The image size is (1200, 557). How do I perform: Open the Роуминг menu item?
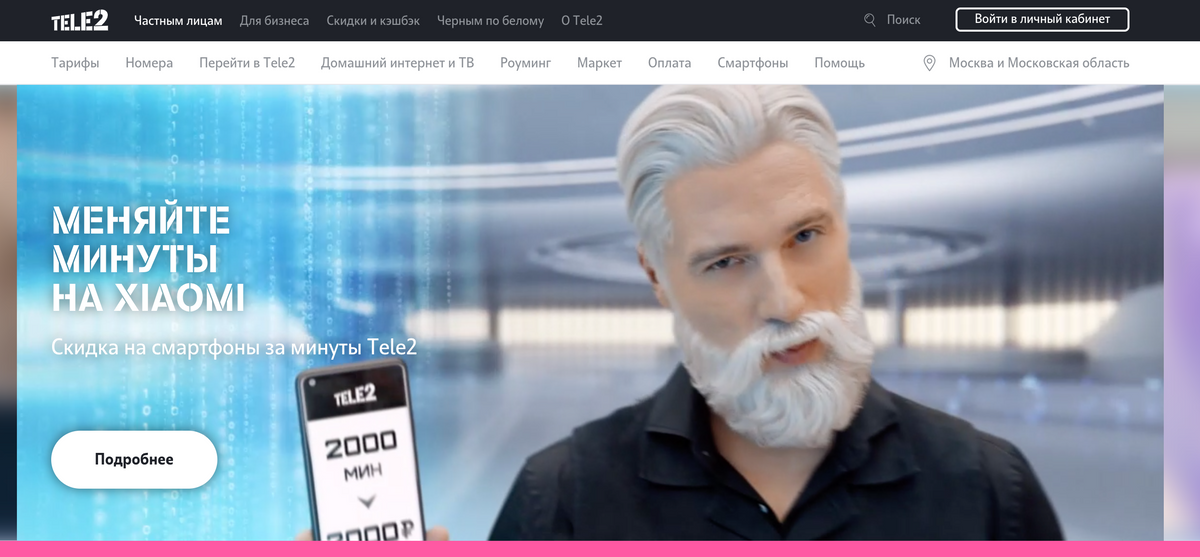pyautogui.click(x=525, y=63)
